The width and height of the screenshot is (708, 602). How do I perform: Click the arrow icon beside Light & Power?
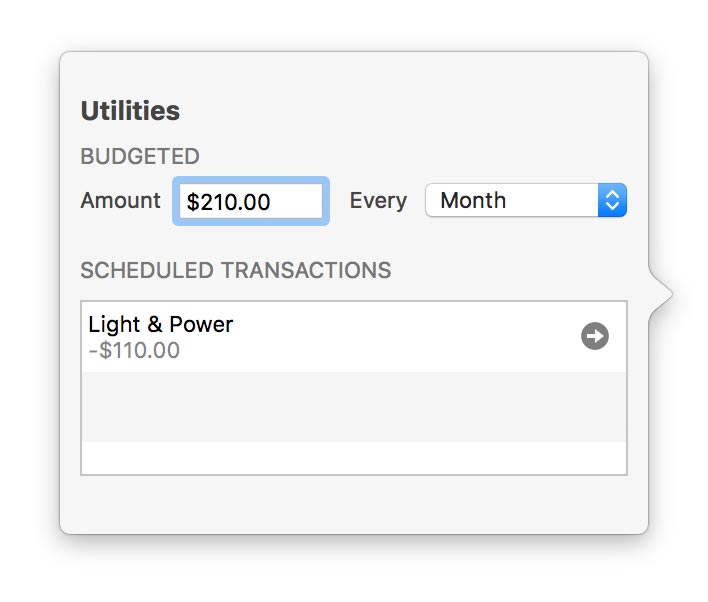click(x=595, y=336)
